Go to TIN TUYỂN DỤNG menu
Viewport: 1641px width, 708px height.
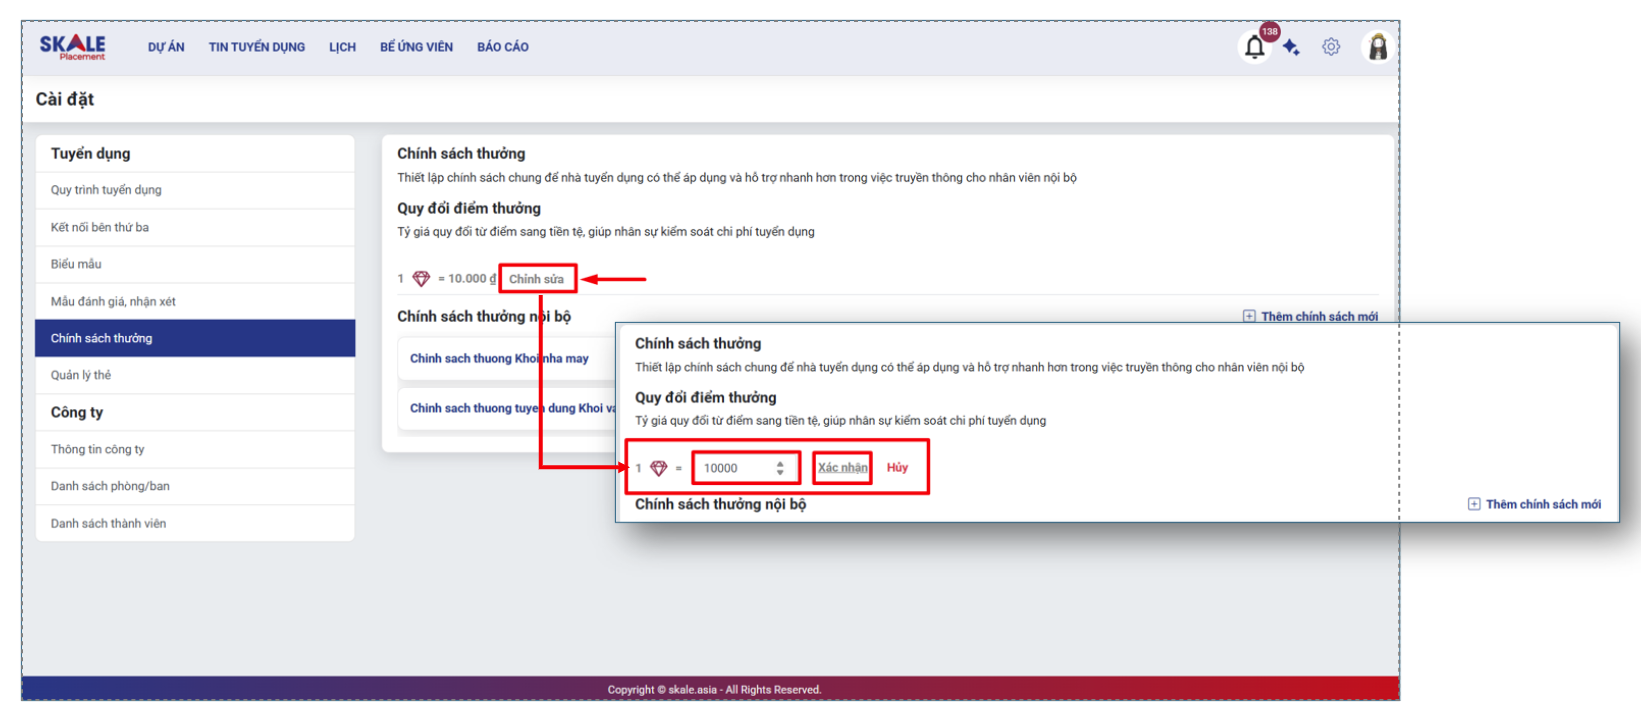pos(257,47)
